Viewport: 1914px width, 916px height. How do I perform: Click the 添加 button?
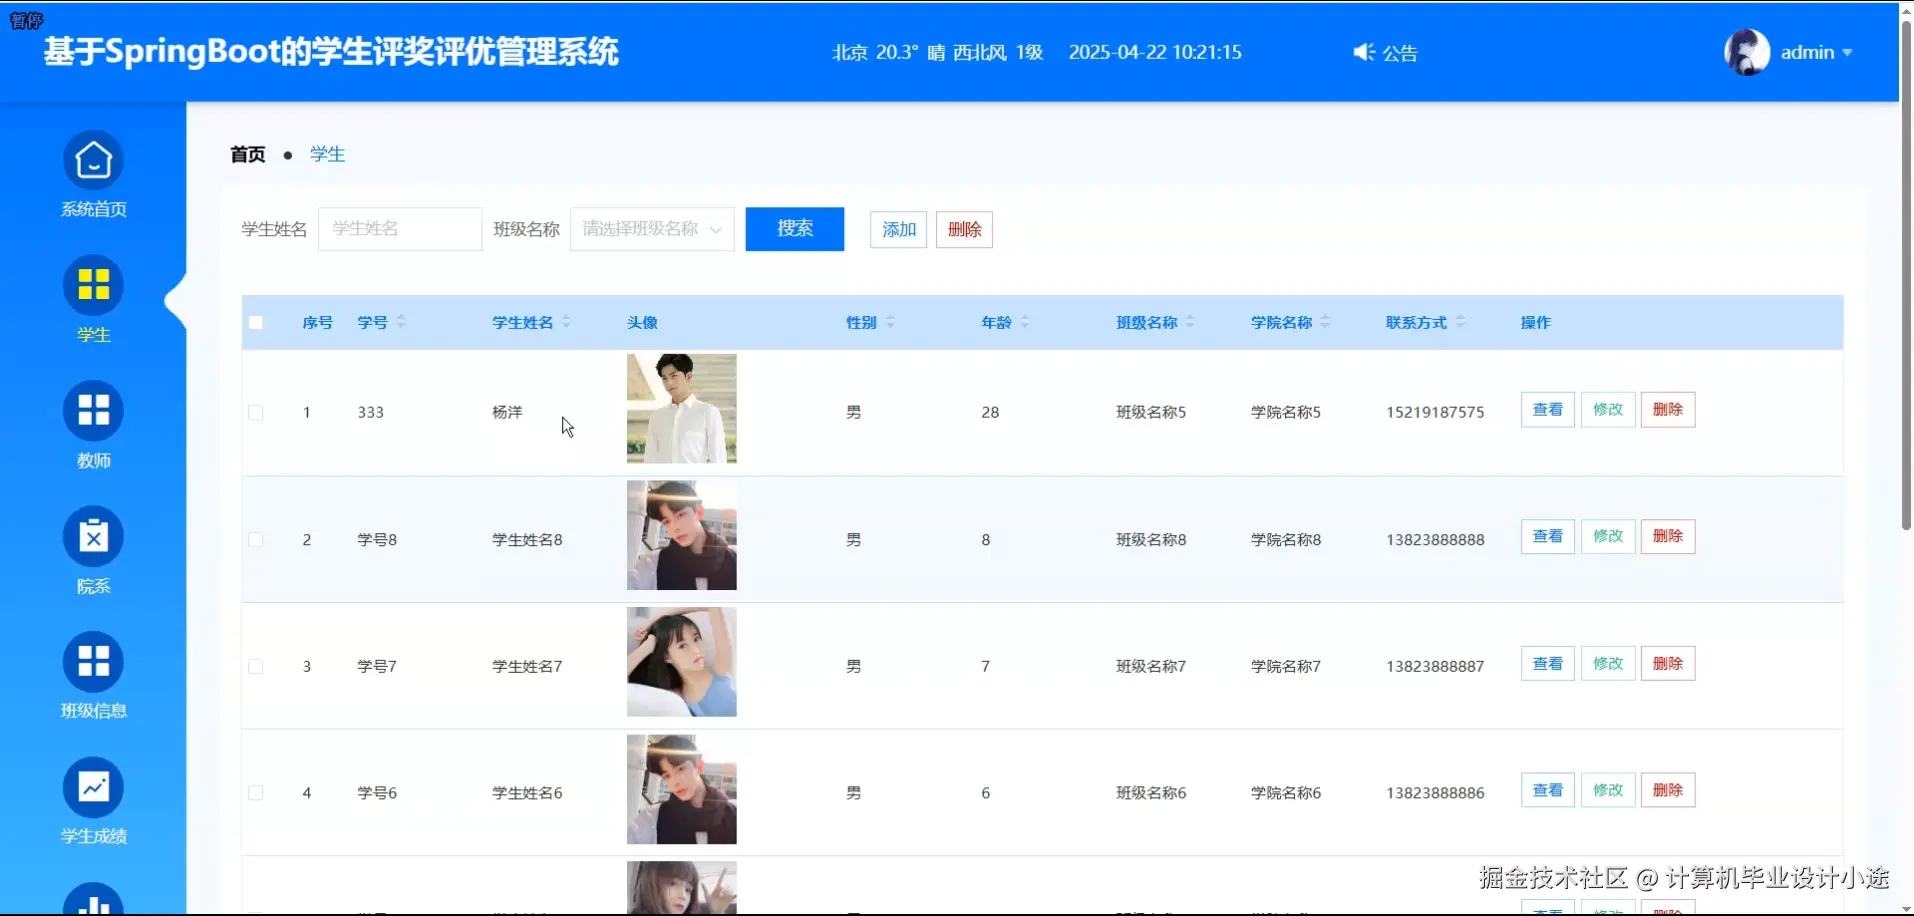(x=898, y=230)
